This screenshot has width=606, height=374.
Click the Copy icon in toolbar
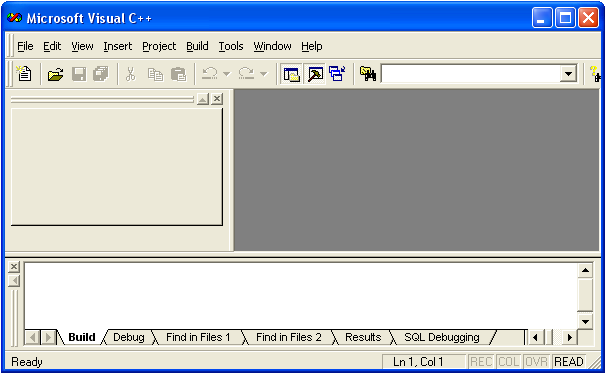(155, 74)
